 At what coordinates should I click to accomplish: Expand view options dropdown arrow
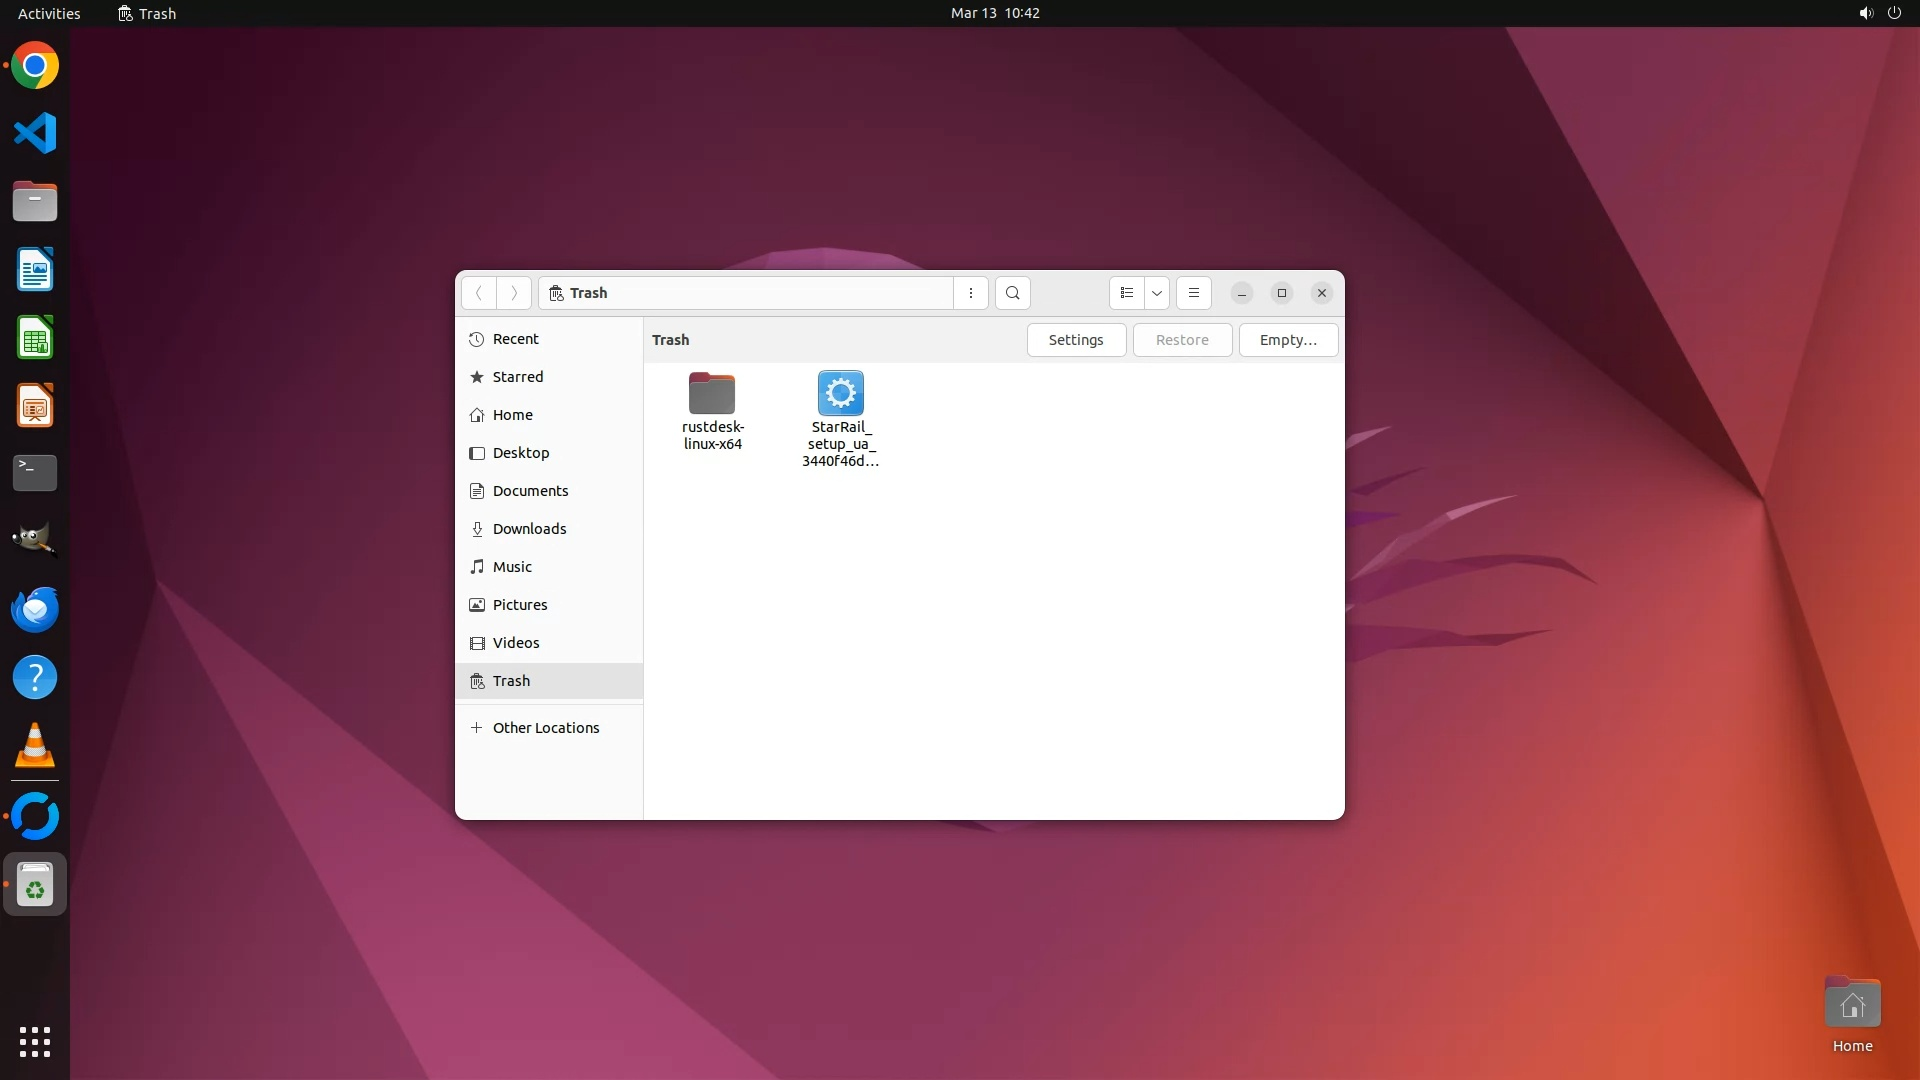(1157, 293)
